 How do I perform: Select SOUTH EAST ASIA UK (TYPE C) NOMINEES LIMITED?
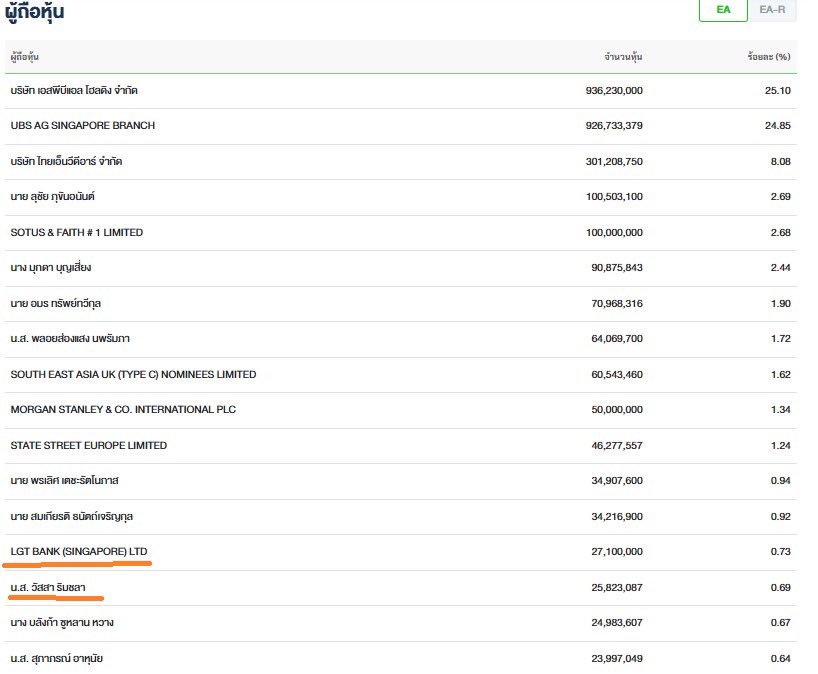tap(134, 375)
